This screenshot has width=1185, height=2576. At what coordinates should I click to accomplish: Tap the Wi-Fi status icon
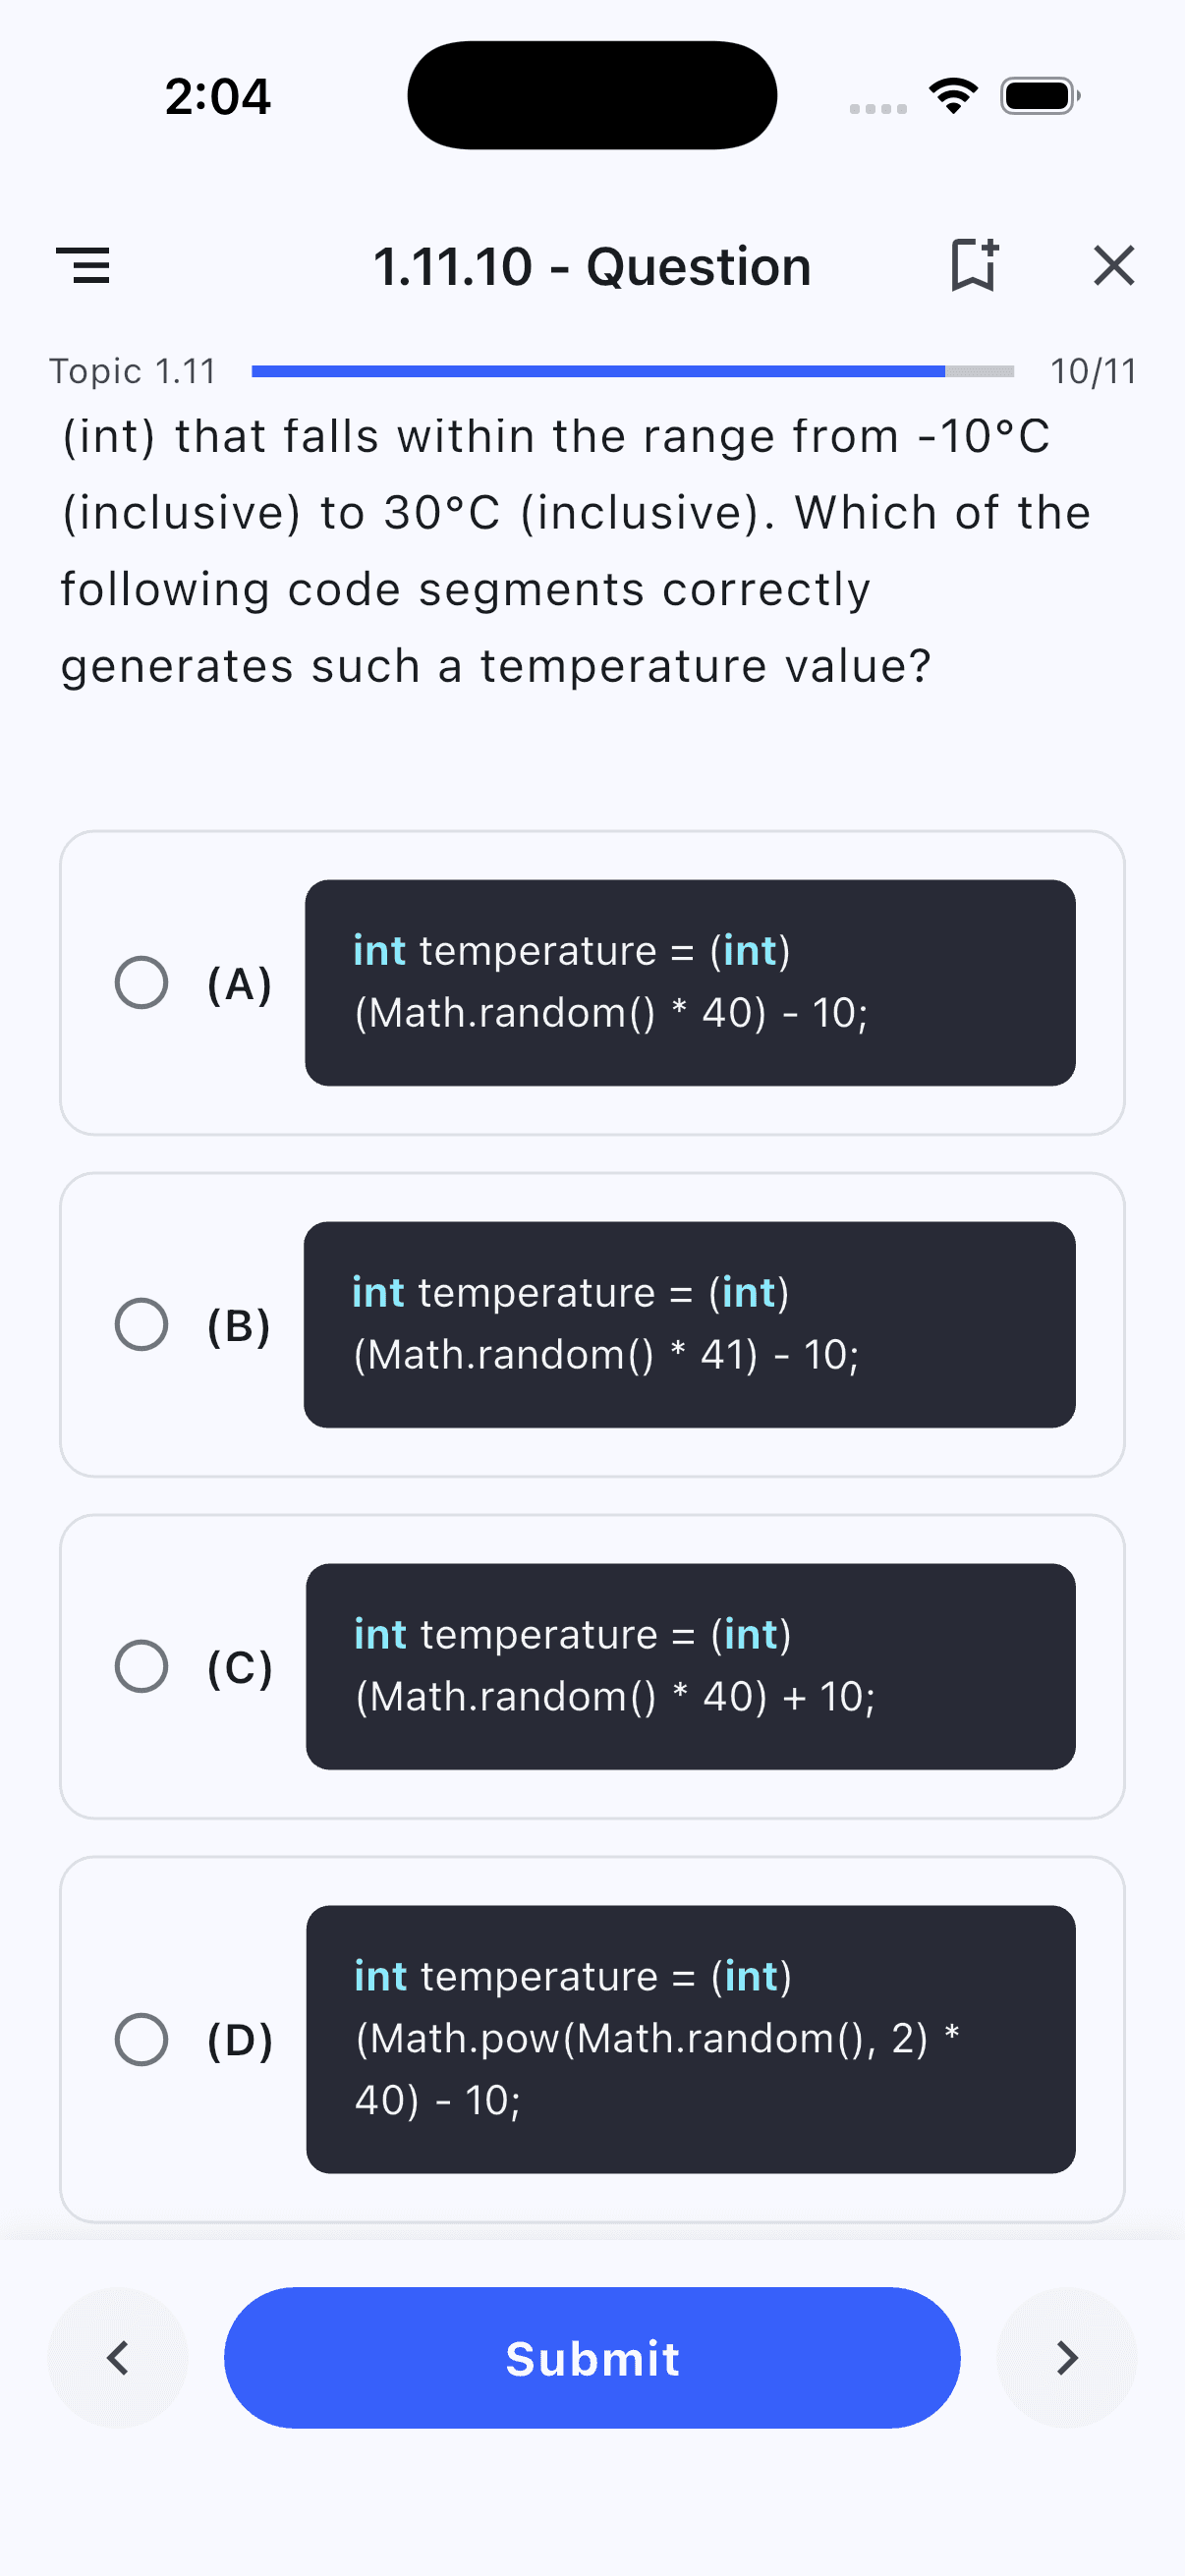tap(953, 96)
